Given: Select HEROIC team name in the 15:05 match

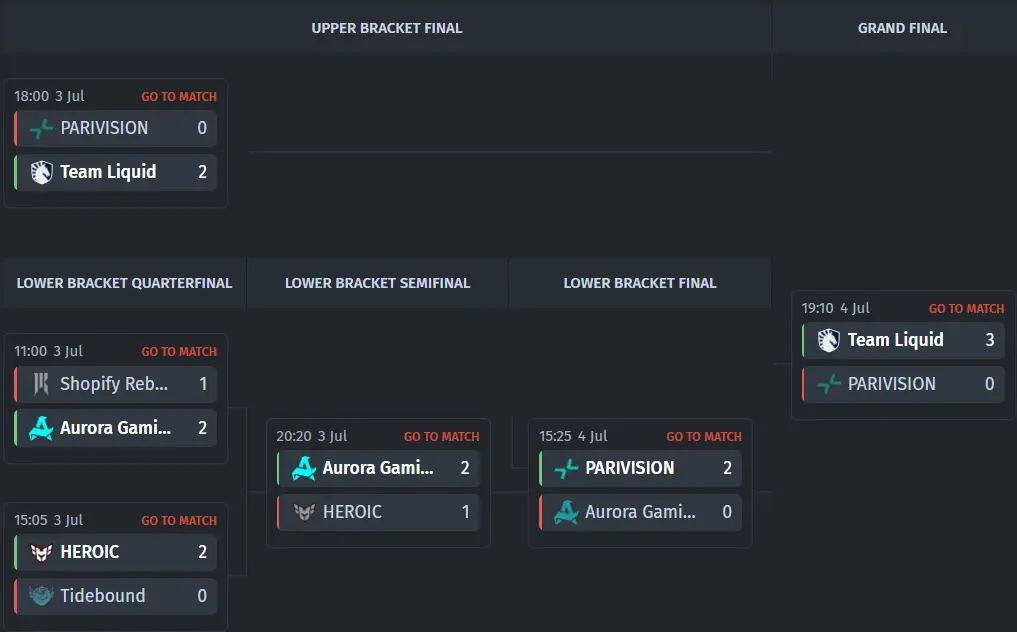Looking at the screenshot, I should pos(90,552).
